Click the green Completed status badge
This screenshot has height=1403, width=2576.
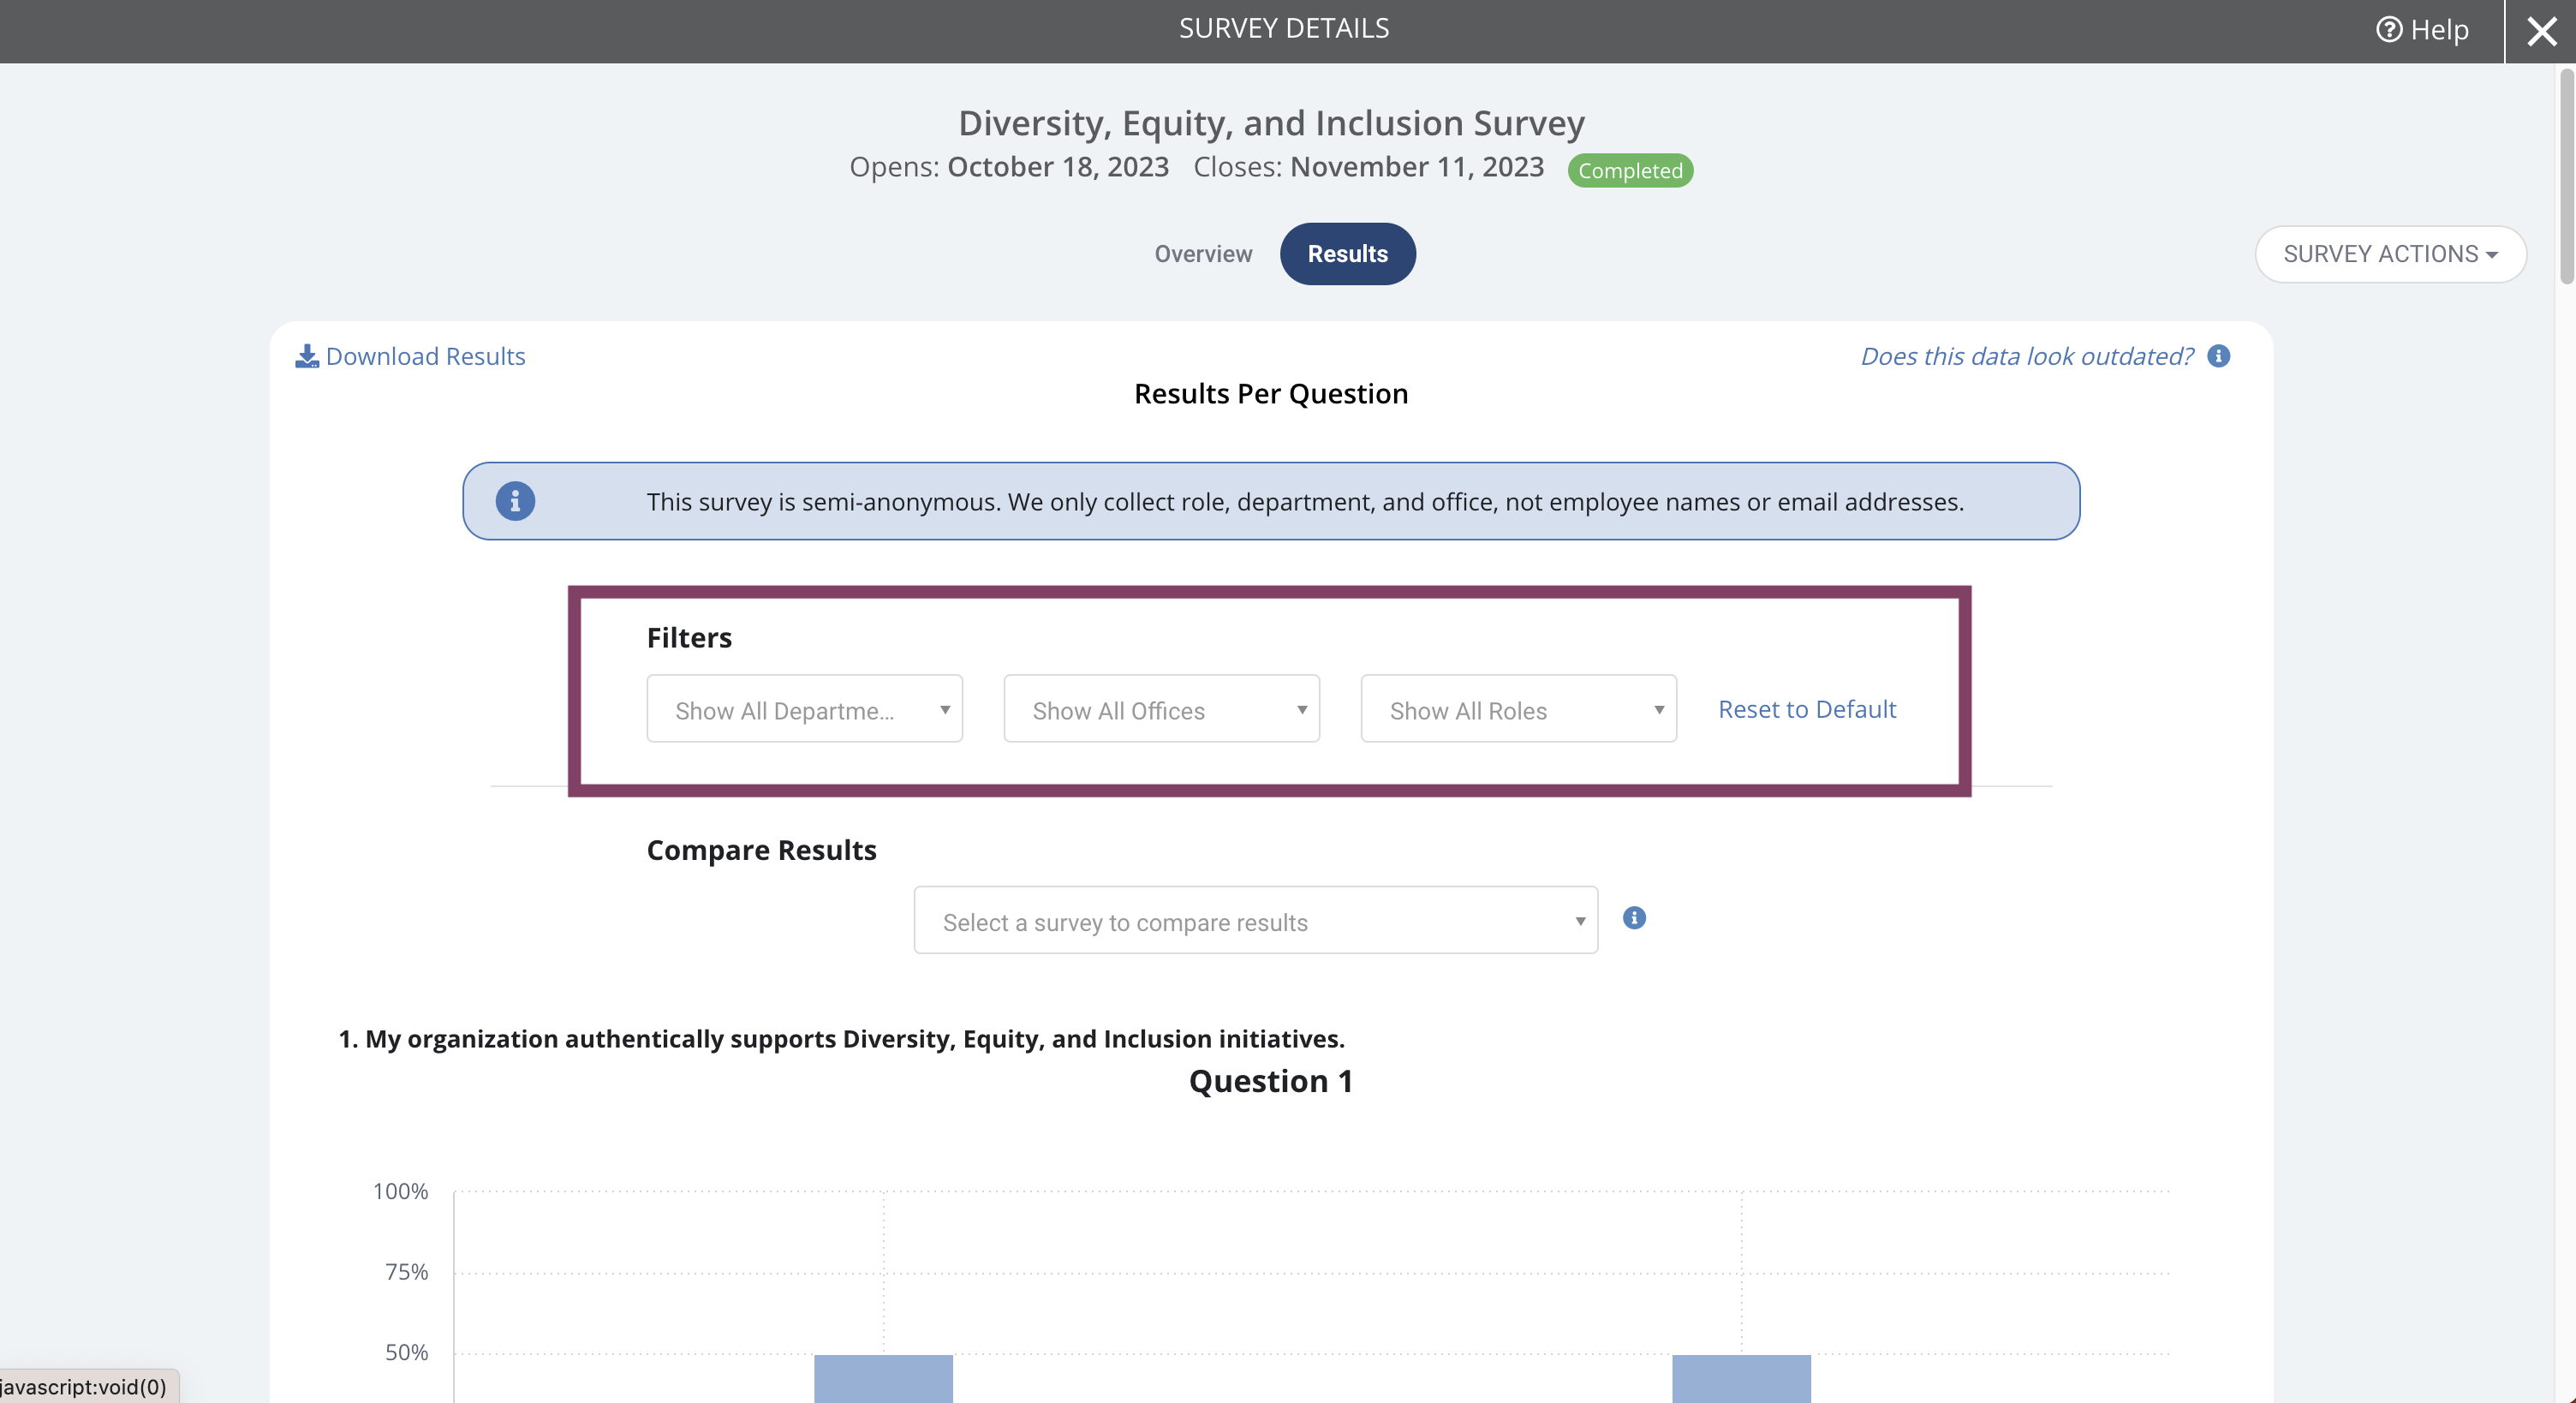click(1630, 170)
